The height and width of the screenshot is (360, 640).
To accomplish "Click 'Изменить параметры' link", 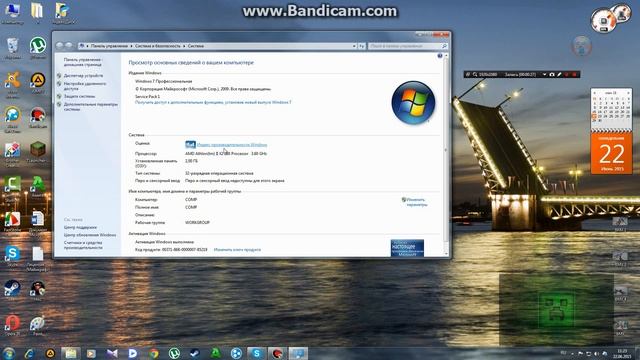I will tap(416, 202).
